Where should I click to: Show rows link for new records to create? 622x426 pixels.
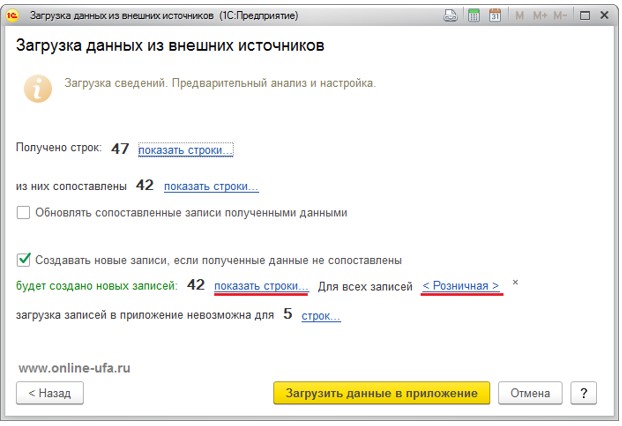coord(261,286)
